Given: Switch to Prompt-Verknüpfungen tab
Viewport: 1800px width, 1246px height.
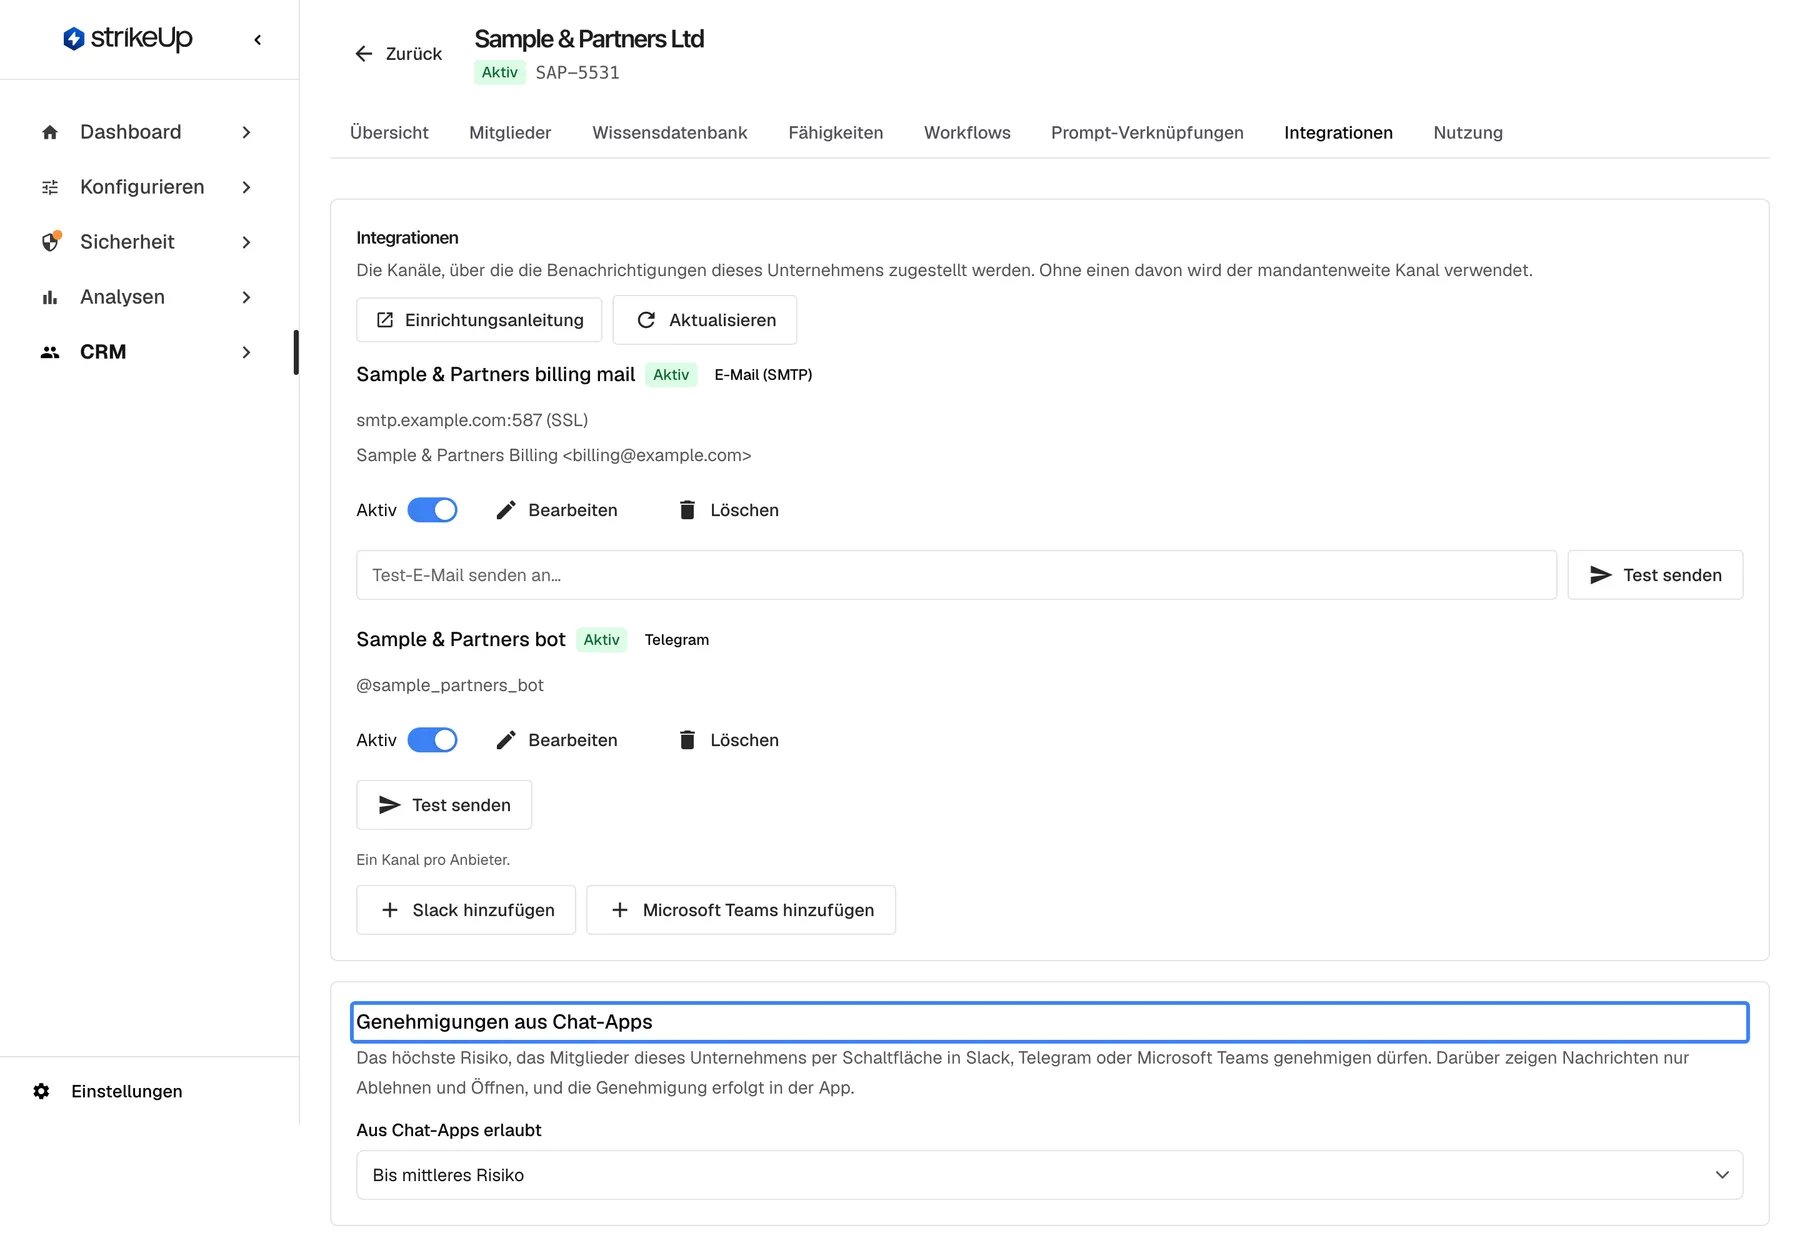Looking at the screenshot, I should (1147, 133).
